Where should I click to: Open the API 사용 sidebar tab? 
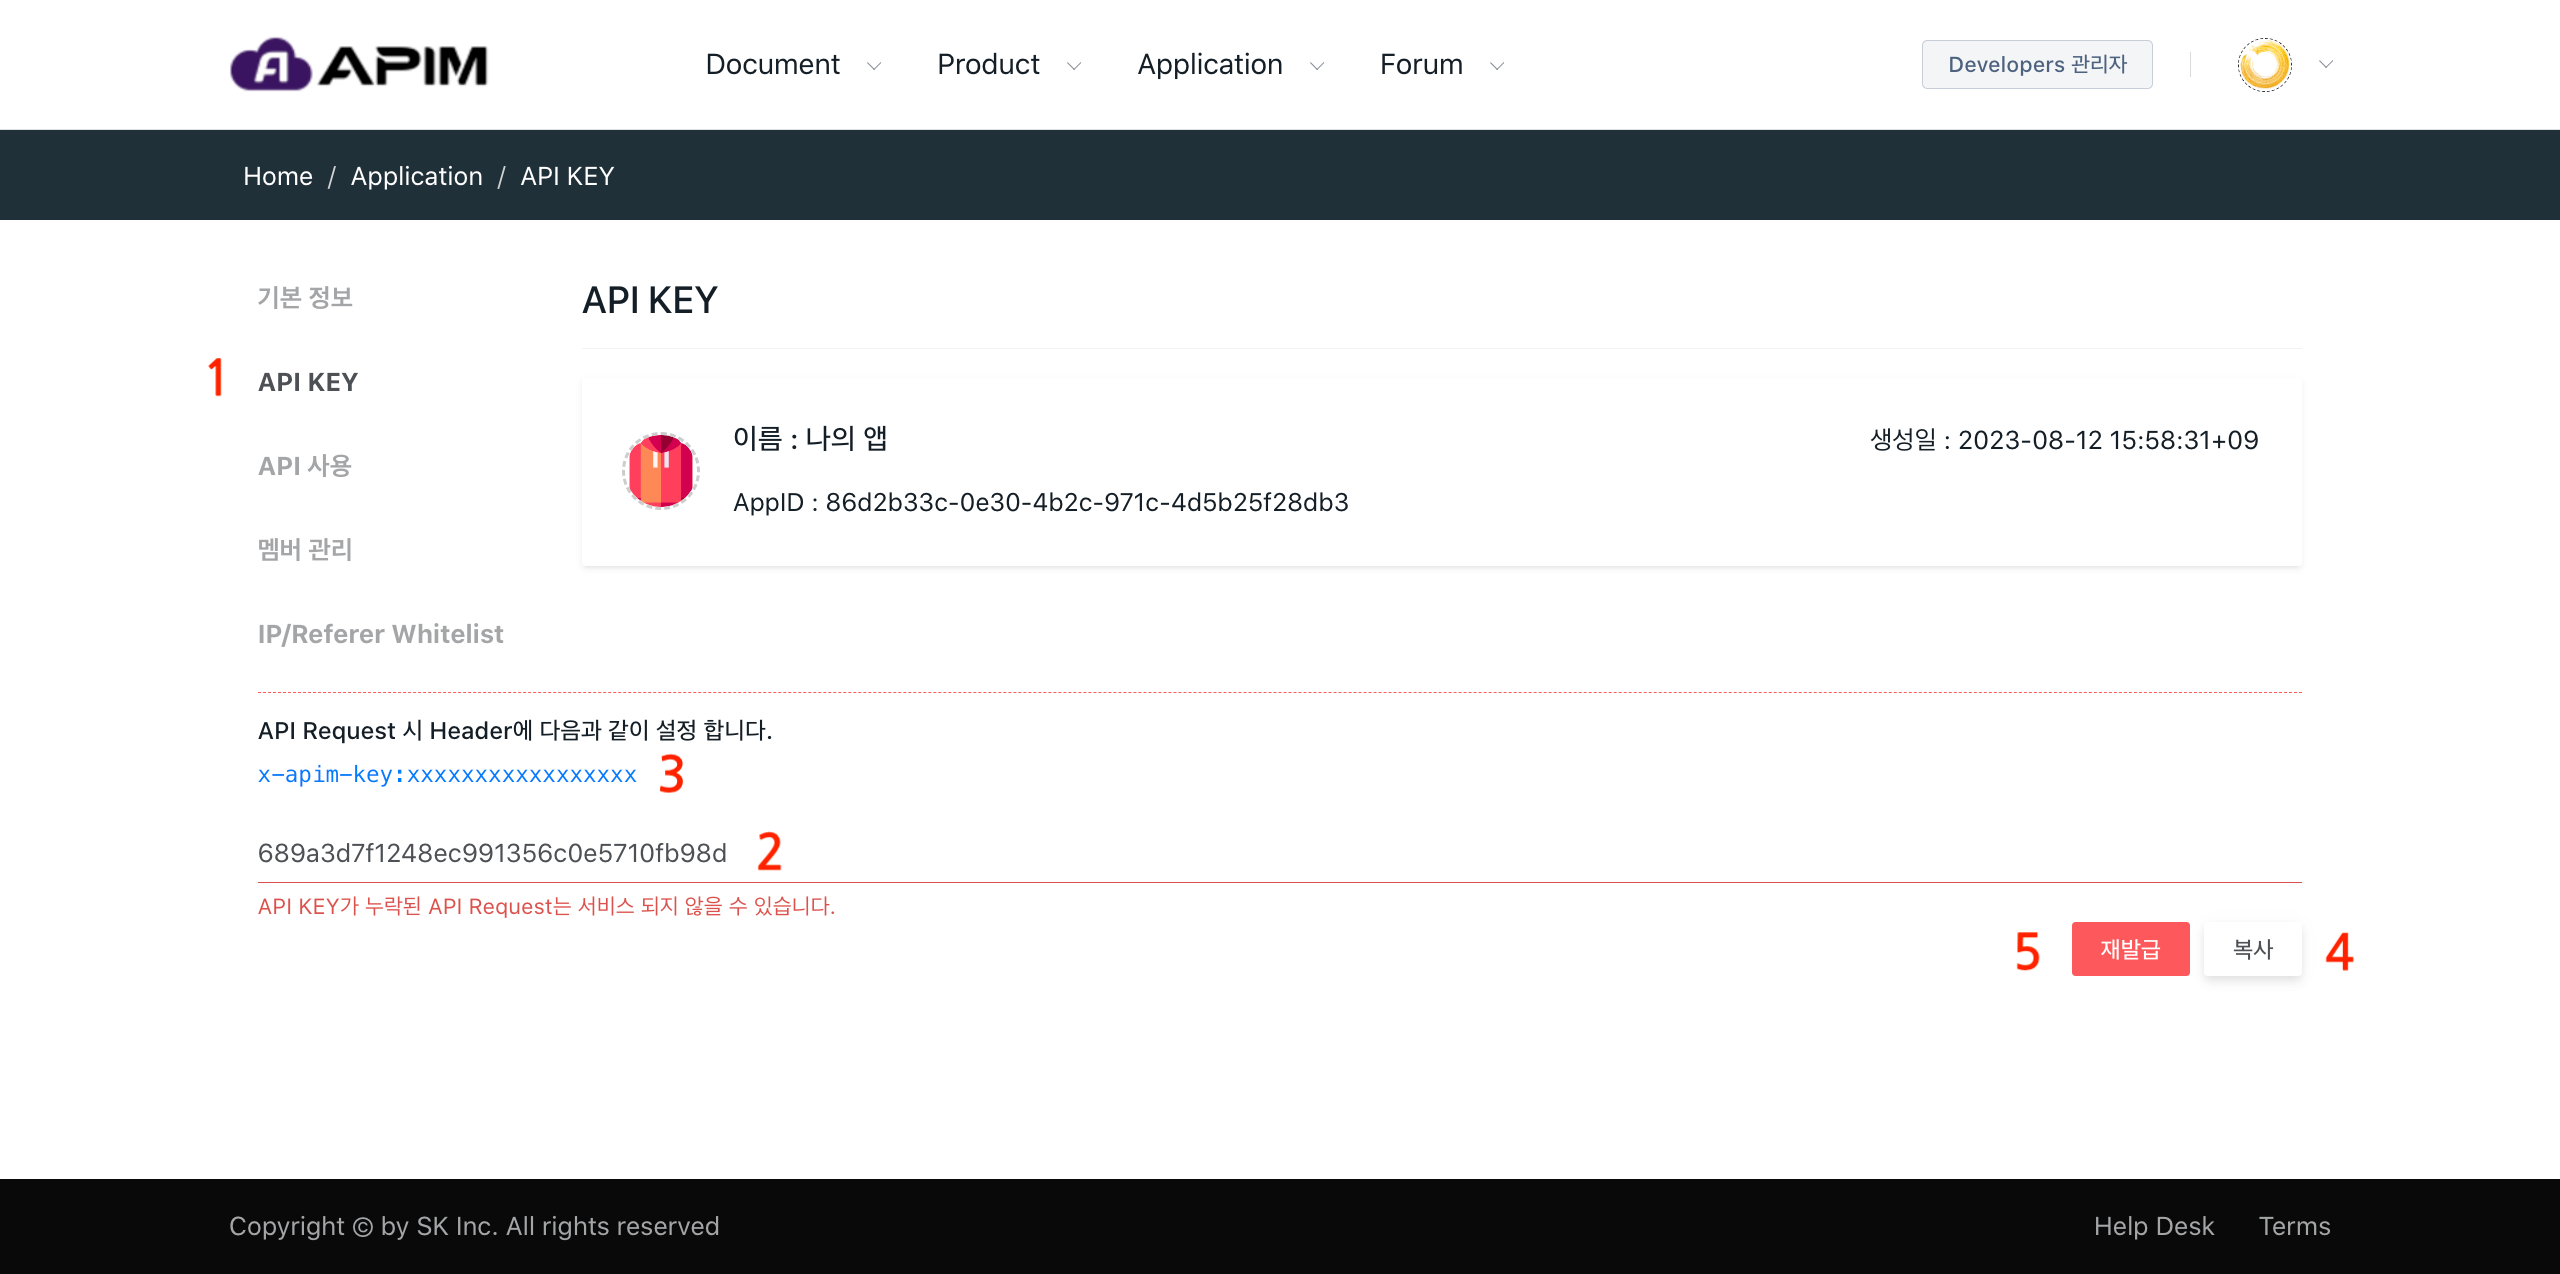click(305, 466)
